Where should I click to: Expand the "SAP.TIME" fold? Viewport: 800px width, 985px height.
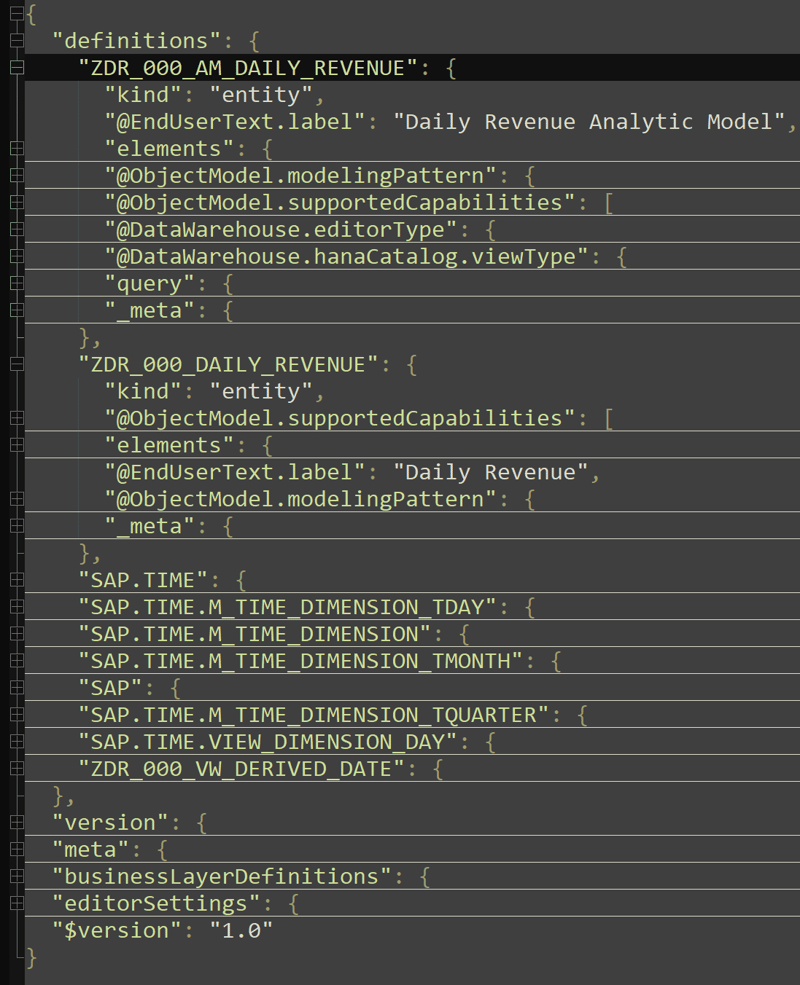17,580
